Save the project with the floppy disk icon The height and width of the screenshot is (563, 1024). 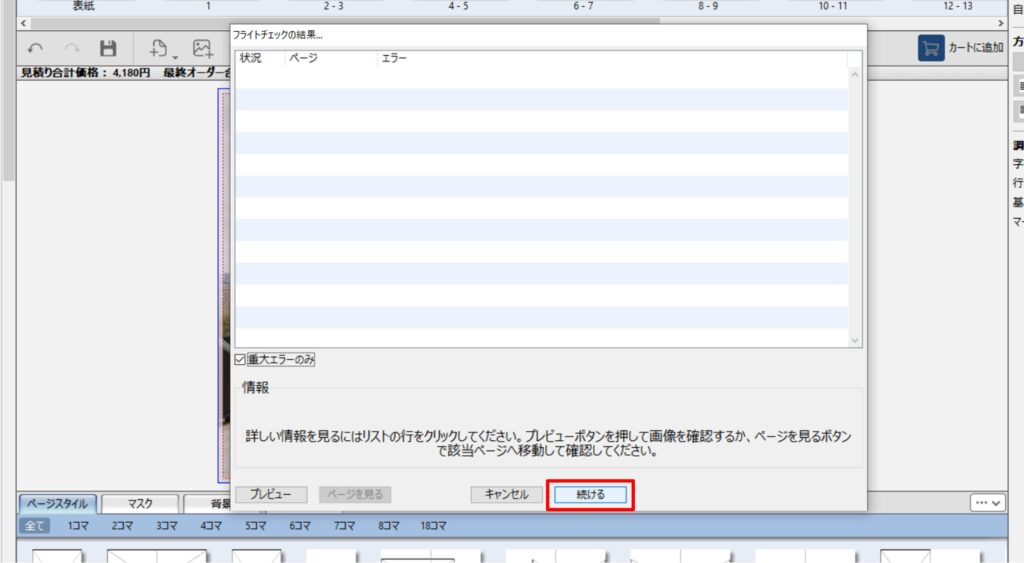coord(108,48)
